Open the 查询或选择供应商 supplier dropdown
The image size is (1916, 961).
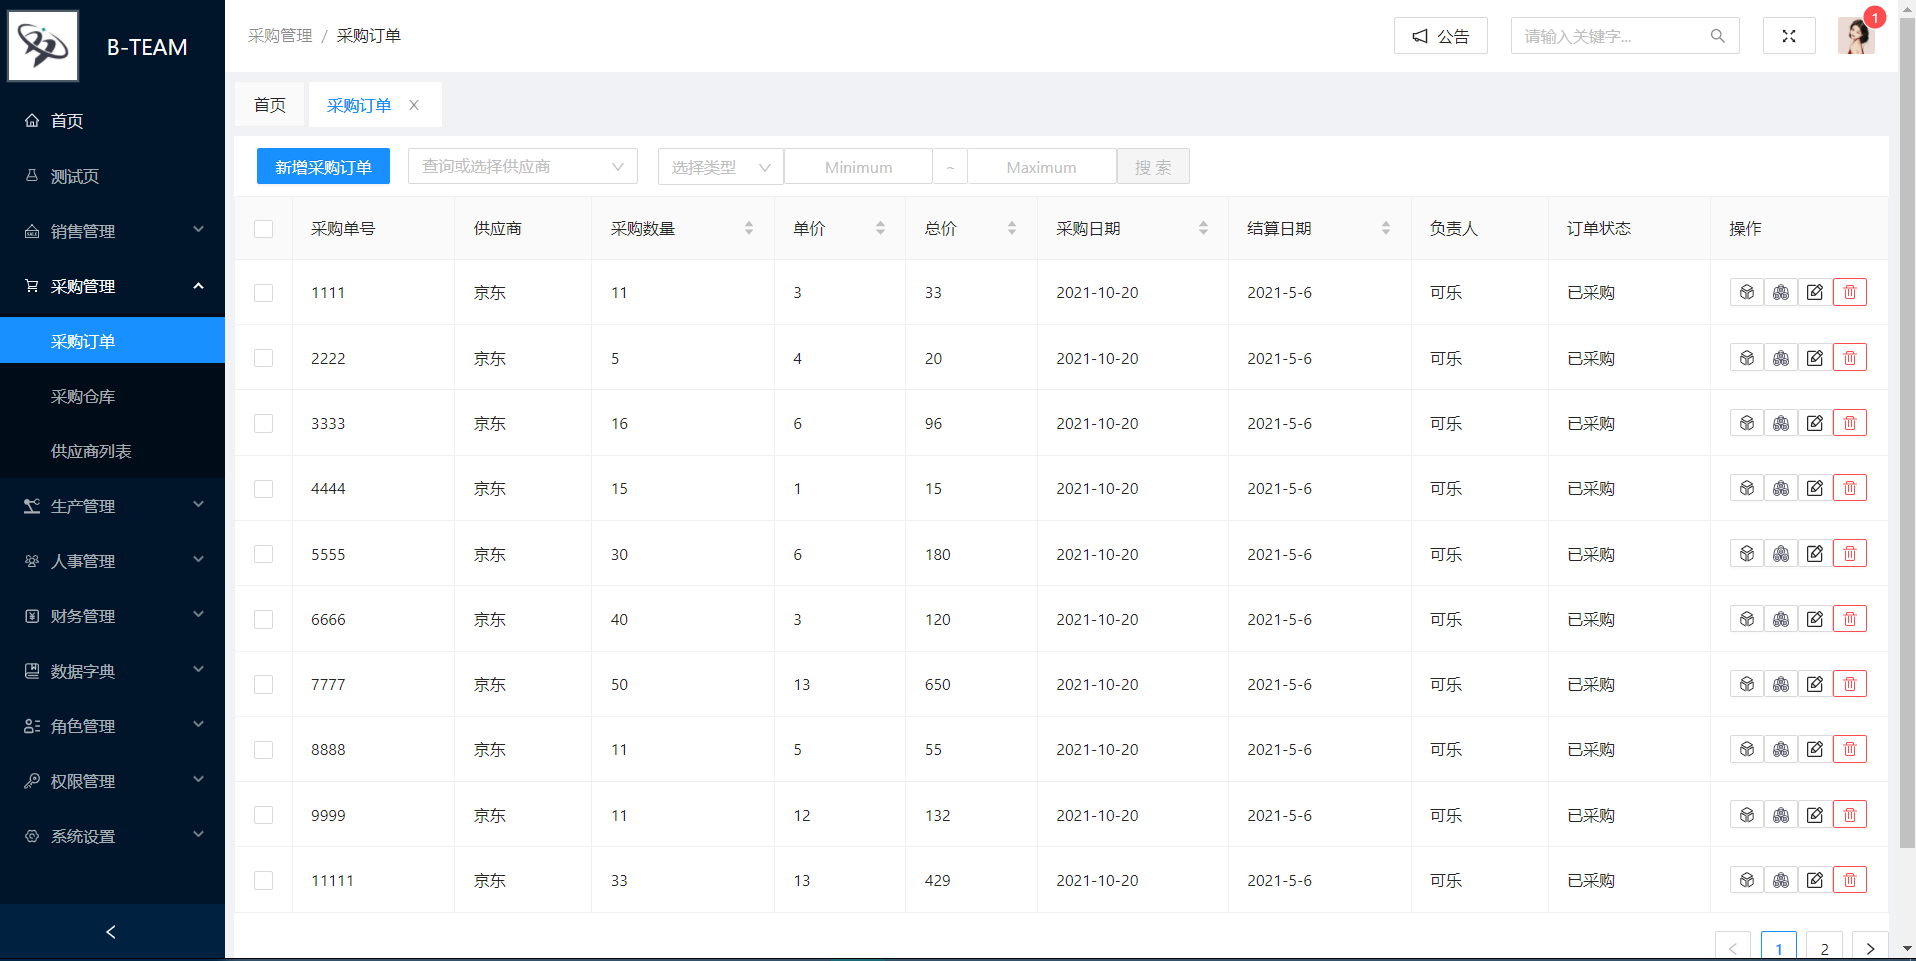coord(523,166)
